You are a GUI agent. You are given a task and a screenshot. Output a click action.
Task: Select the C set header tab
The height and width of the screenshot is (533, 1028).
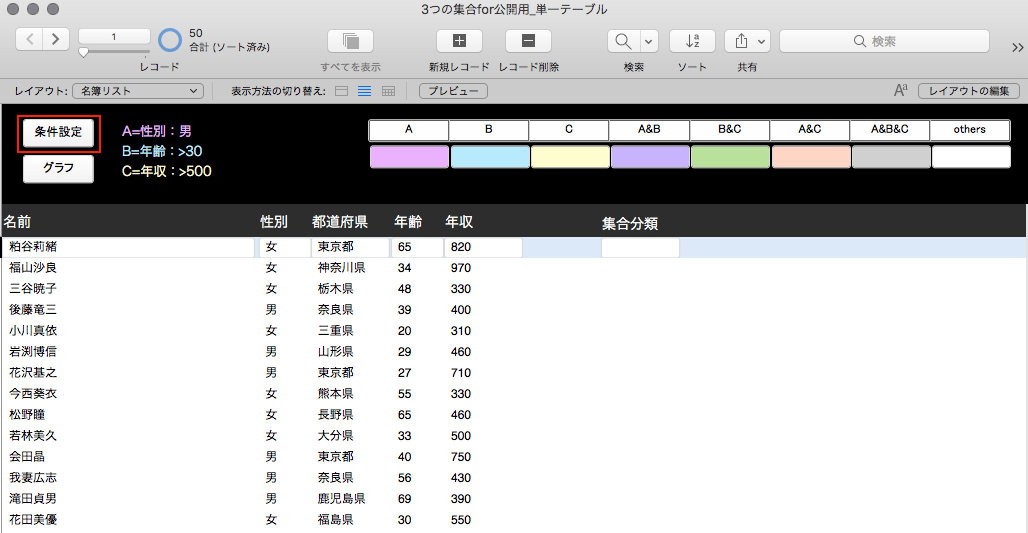pyautogui.click(x=569, y=130)
